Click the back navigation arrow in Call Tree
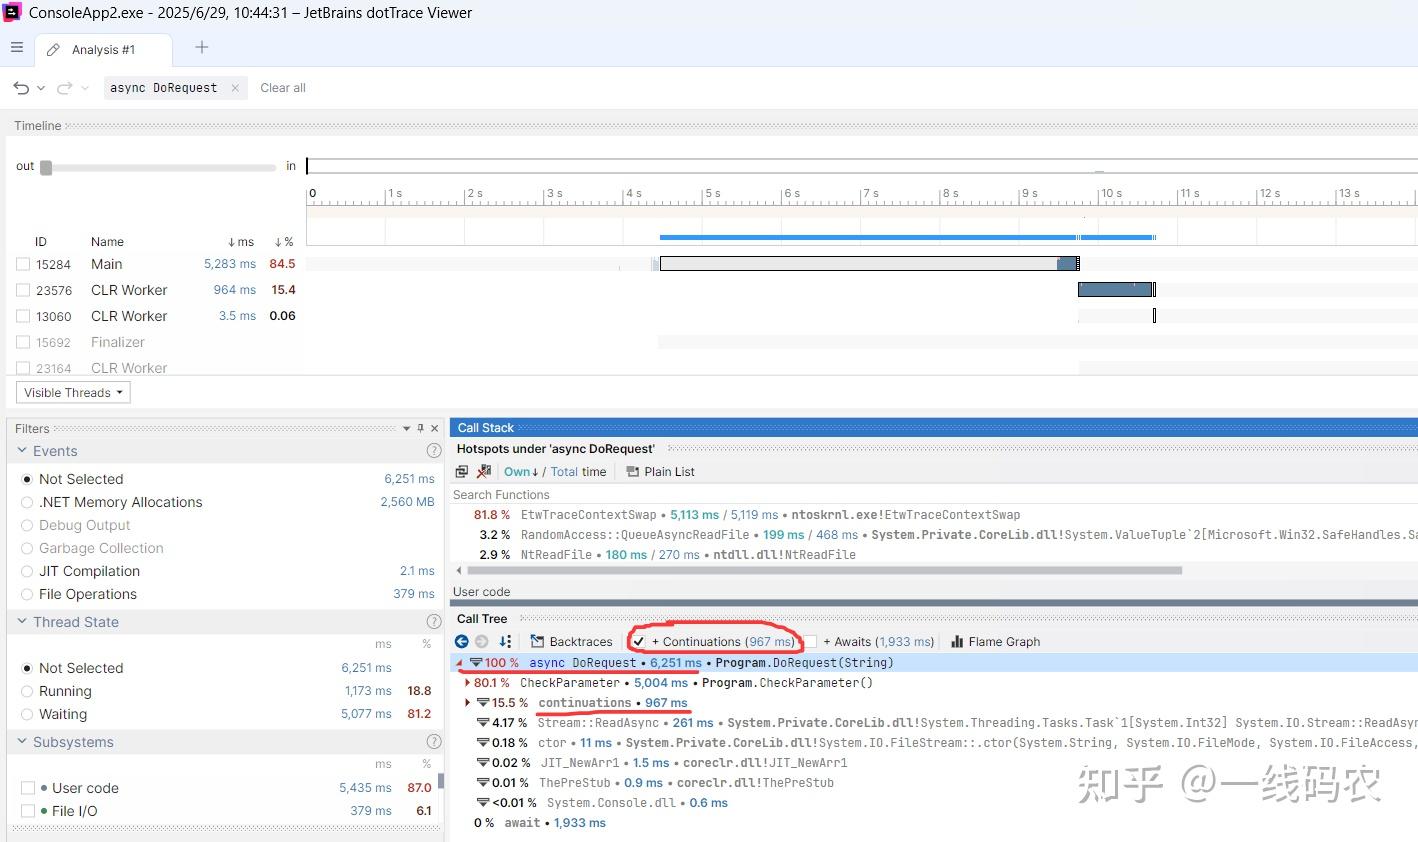Image resolution: width=1418 pixels, height=842 pixels. 461,641
